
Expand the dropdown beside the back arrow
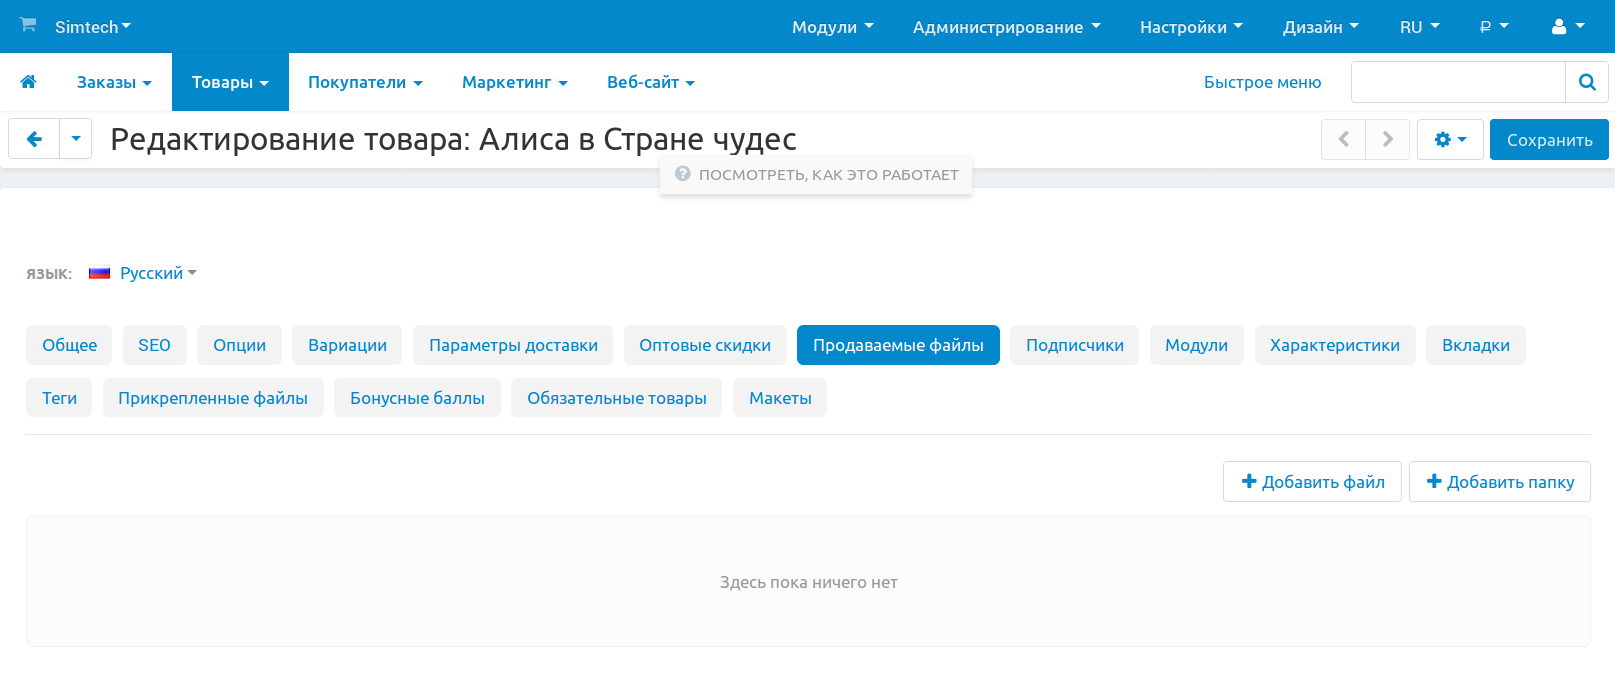pyautogui.click(x=76, y=139)
